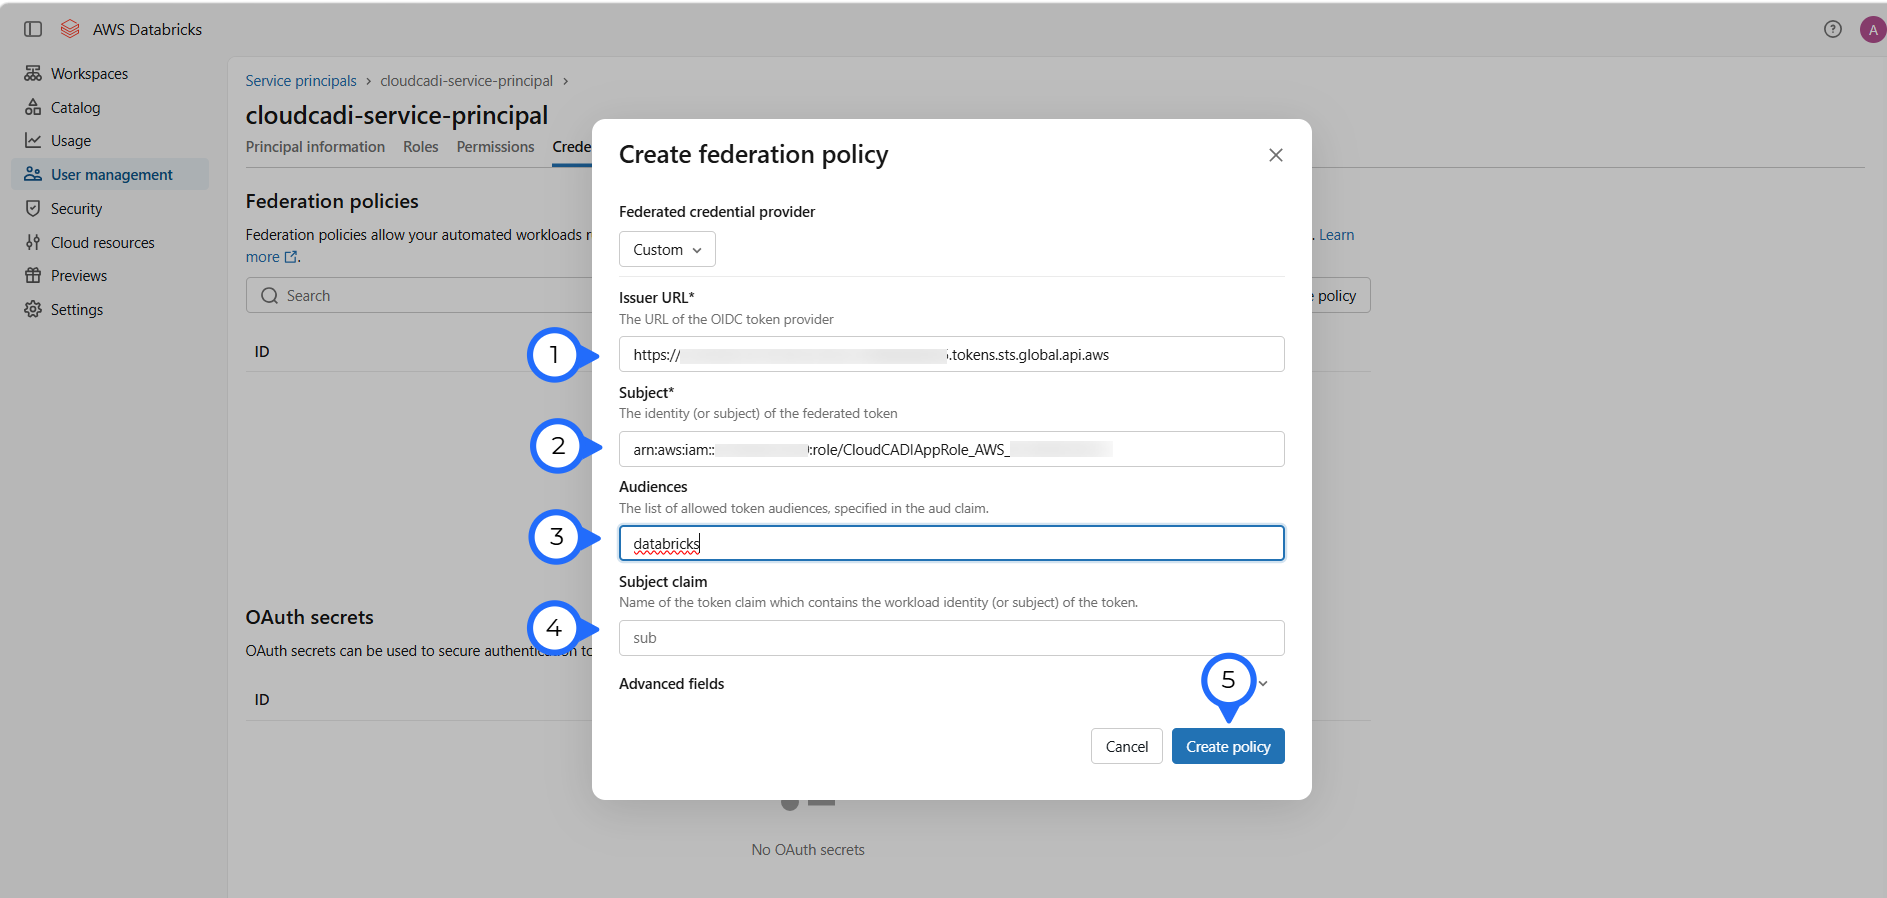Open Previews in the sidebar

[x=110, y=276]
